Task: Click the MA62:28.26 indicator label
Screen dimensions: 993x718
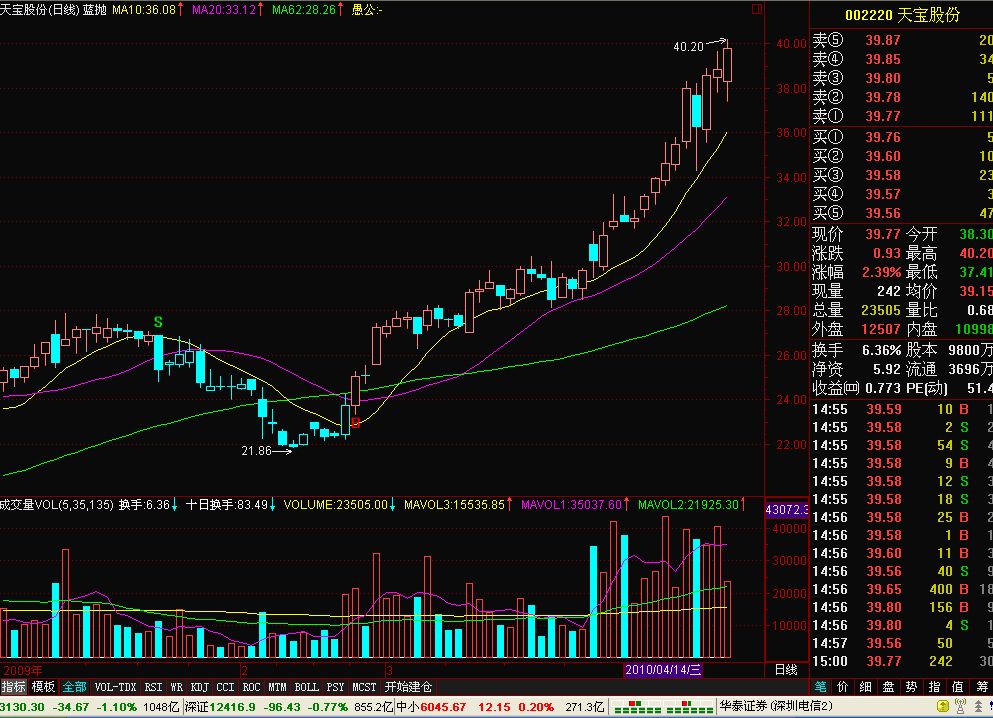Action: 304,9
